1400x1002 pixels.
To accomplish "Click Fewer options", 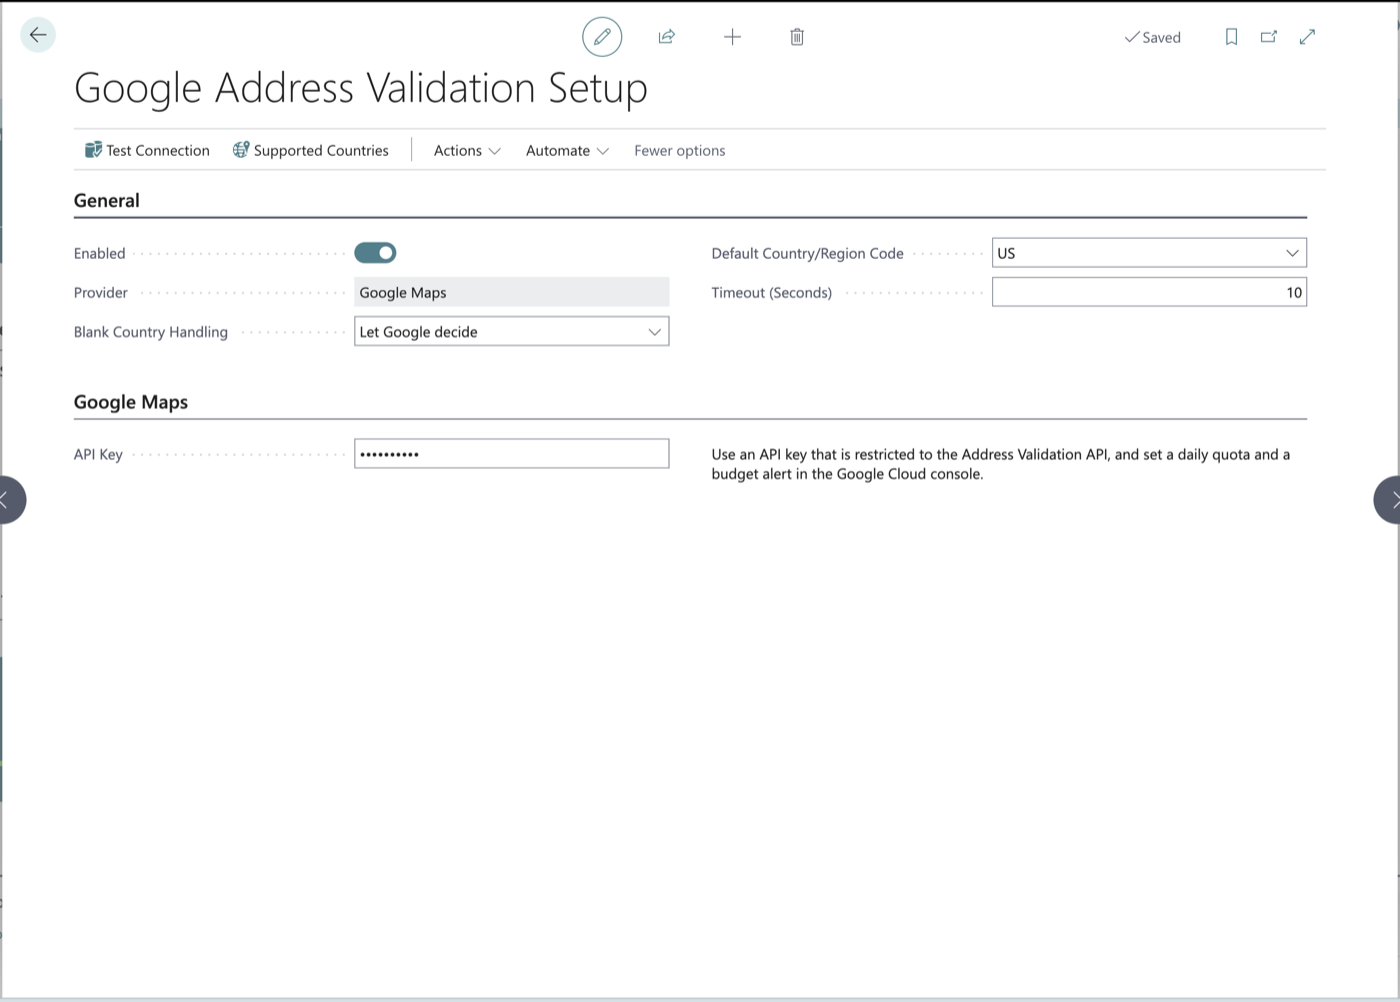I will [x=680, y=150].
